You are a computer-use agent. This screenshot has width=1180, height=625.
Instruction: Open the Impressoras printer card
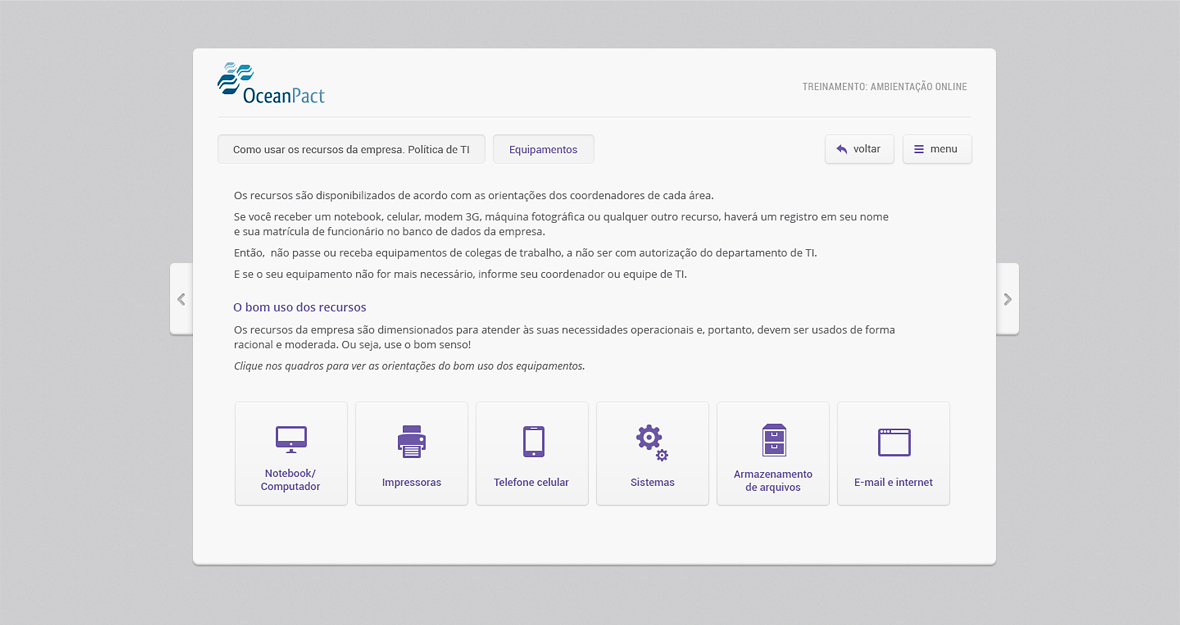click(412, 454)
